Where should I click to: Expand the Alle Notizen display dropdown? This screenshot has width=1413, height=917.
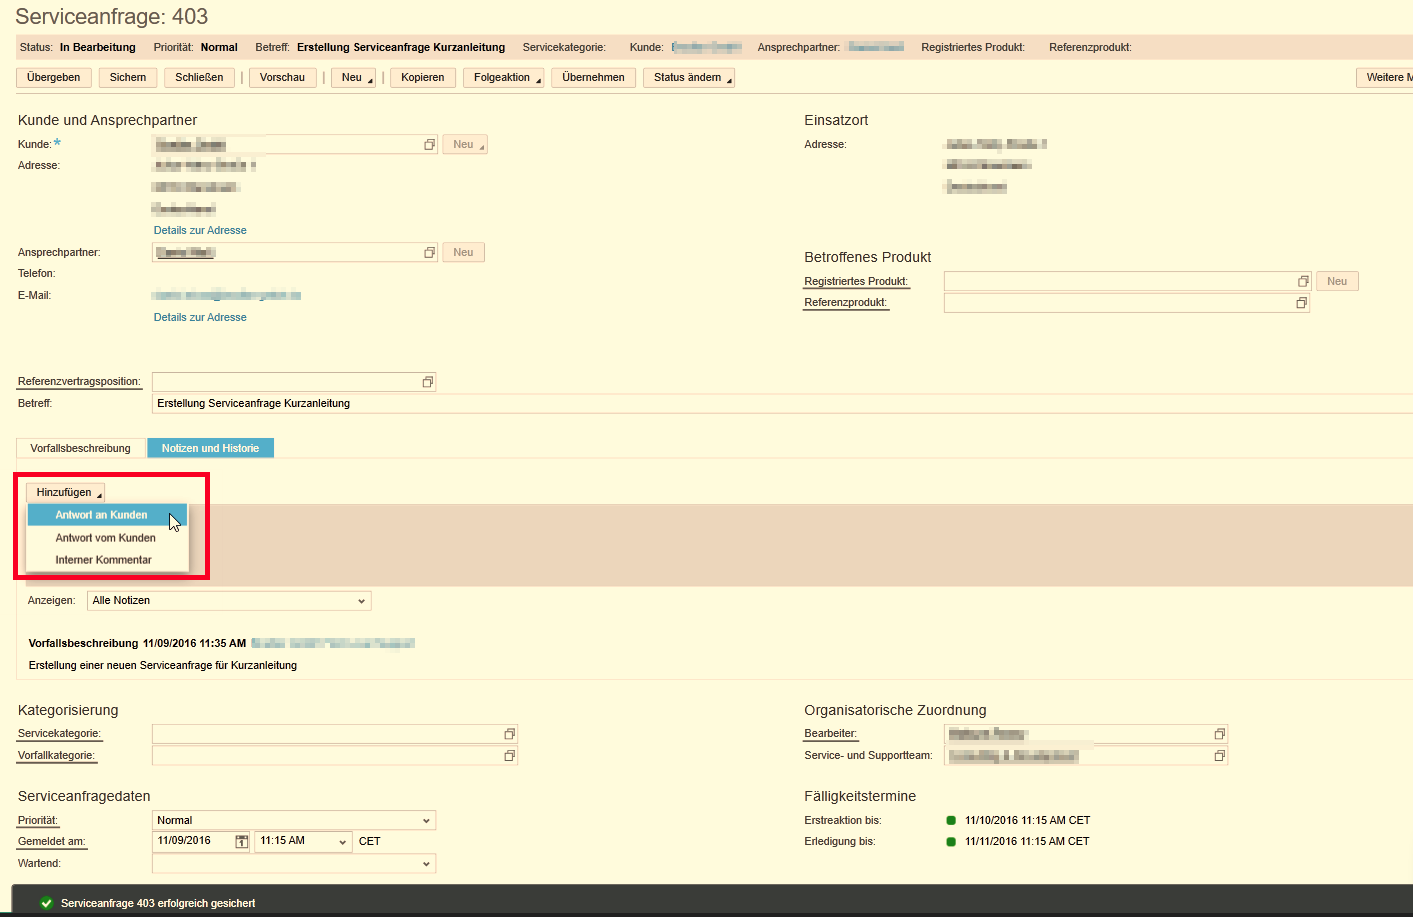click(x=361, y=601)
